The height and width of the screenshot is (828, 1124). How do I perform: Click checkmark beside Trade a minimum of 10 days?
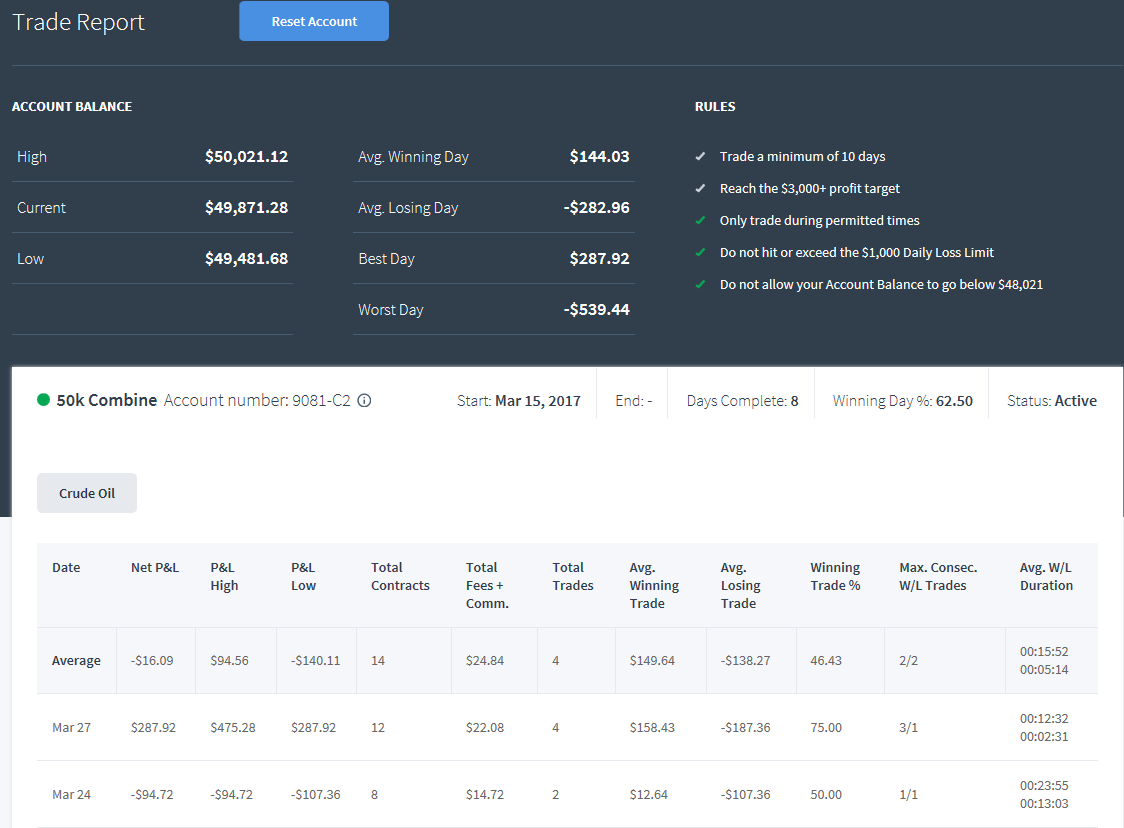point(700,156)
